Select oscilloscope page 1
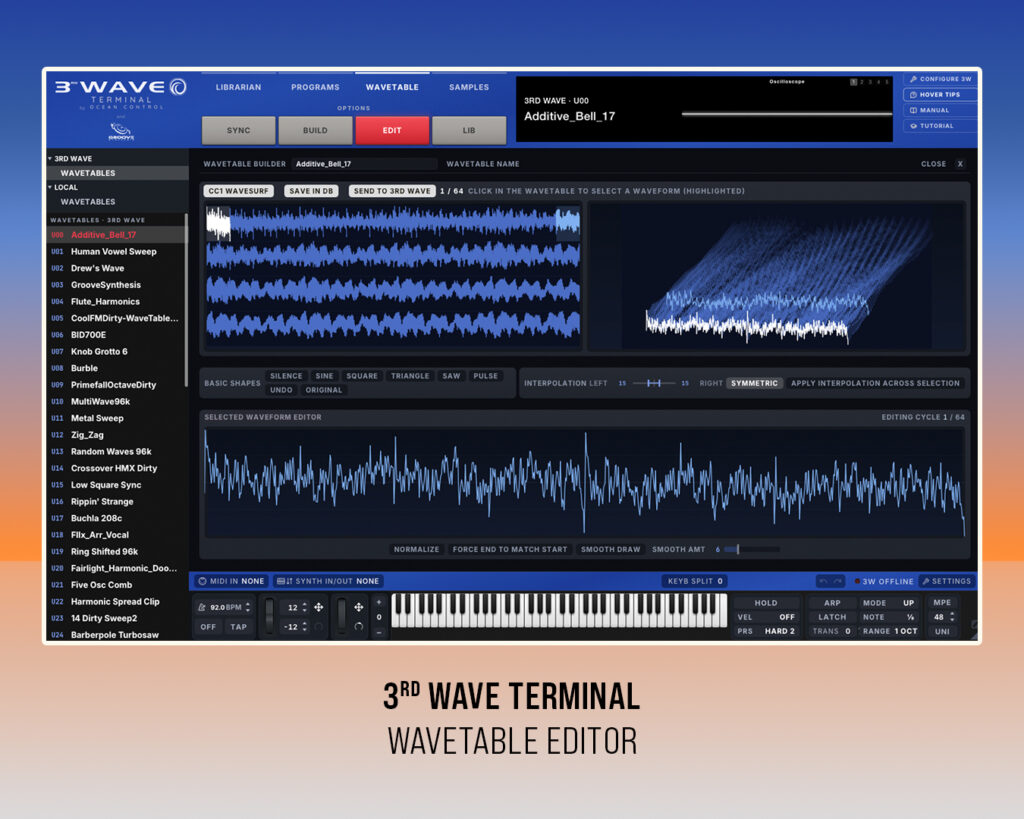Image resolution: width=1024 pixels, height=819 pixels. click(853, 82)
